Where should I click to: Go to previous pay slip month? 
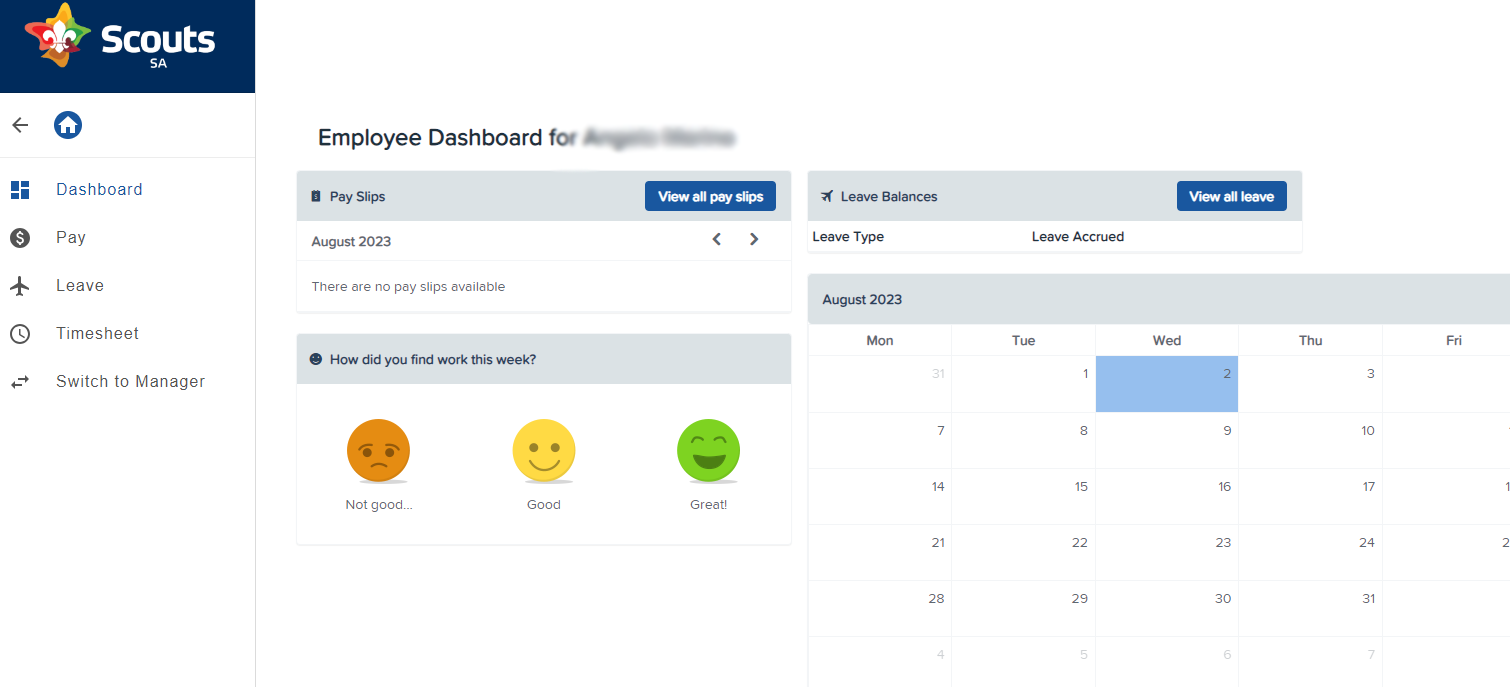(x=717, y=240)
